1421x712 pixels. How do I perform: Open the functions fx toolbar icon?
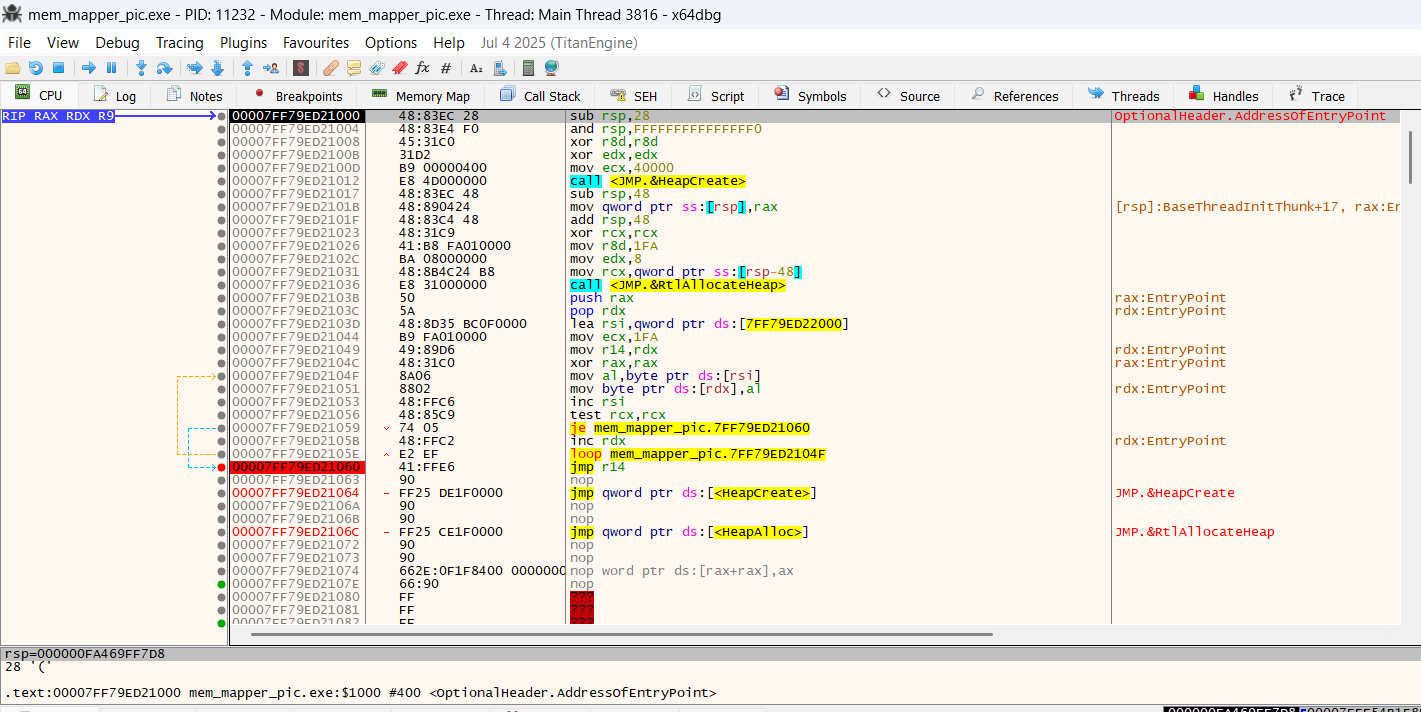click(422, 68)
